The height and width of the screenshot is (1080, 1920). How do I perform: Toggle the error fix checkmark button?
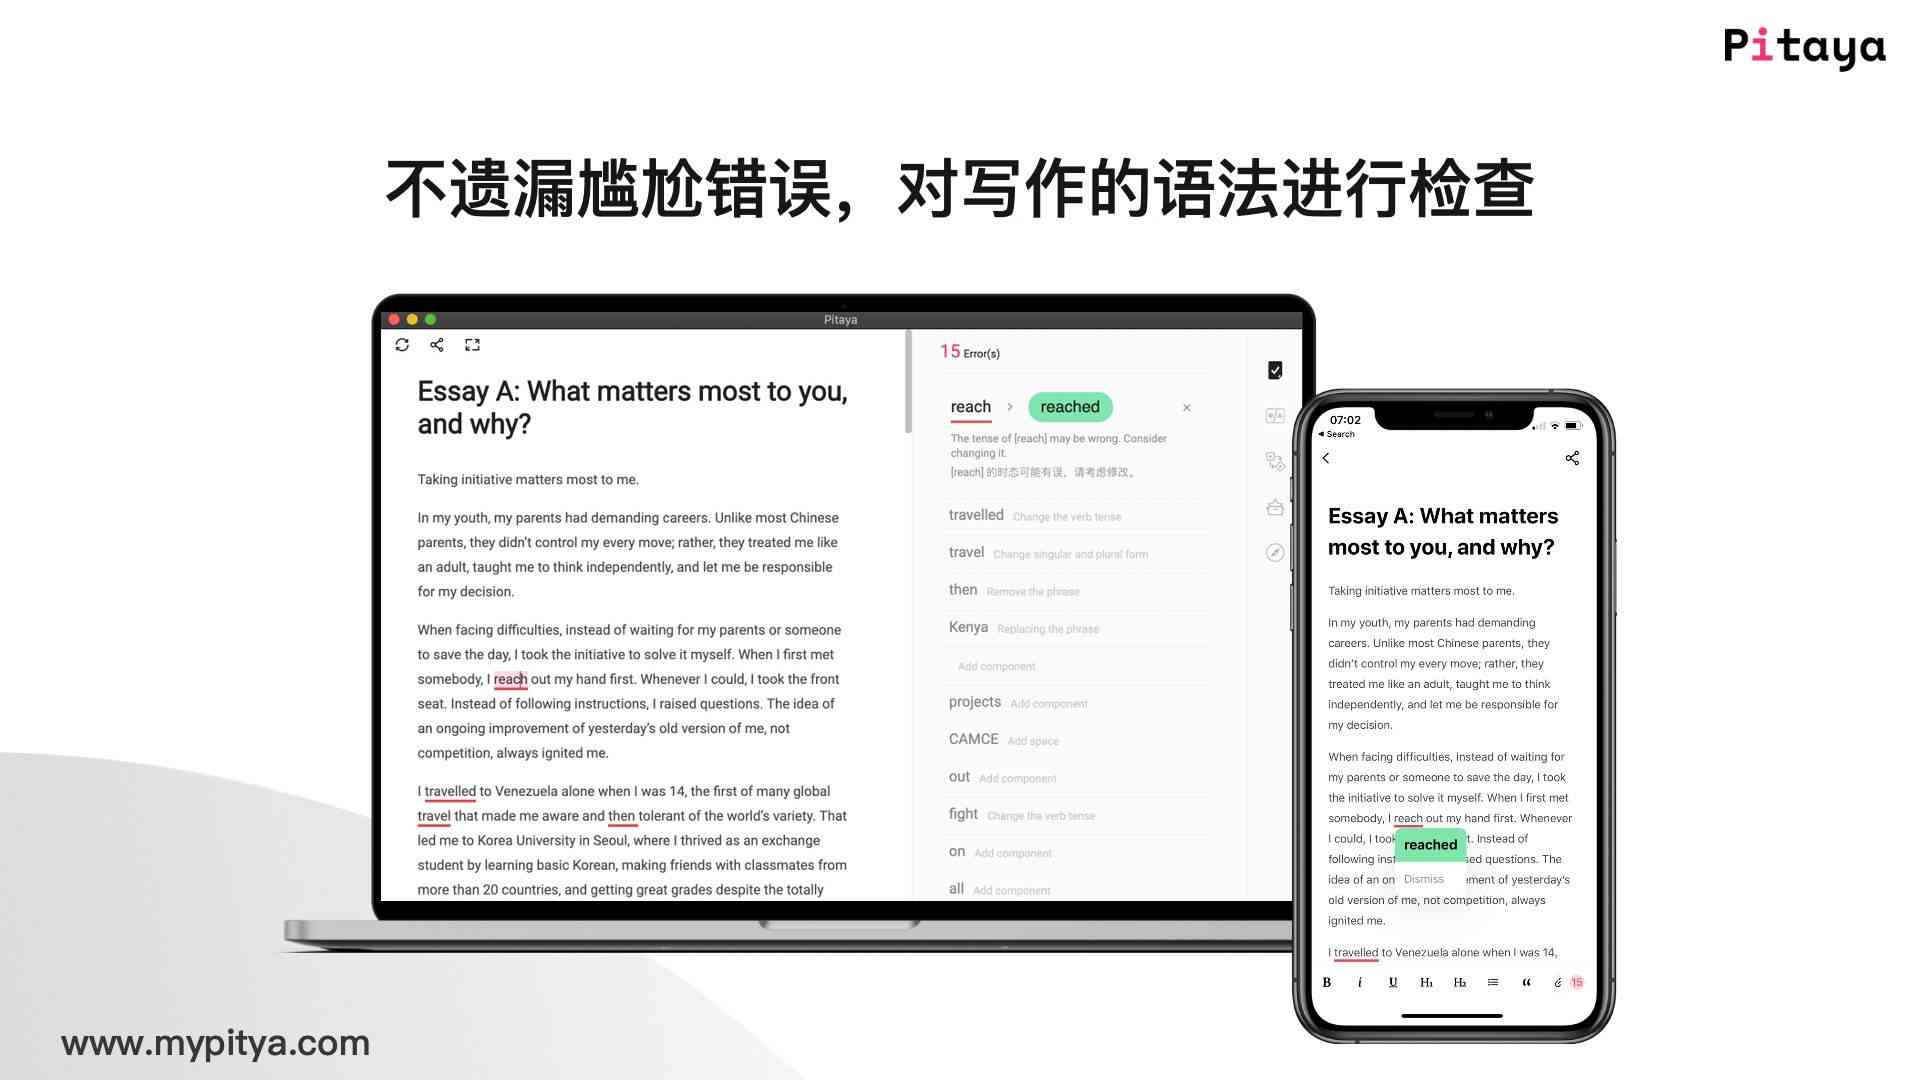point(1273,371)
